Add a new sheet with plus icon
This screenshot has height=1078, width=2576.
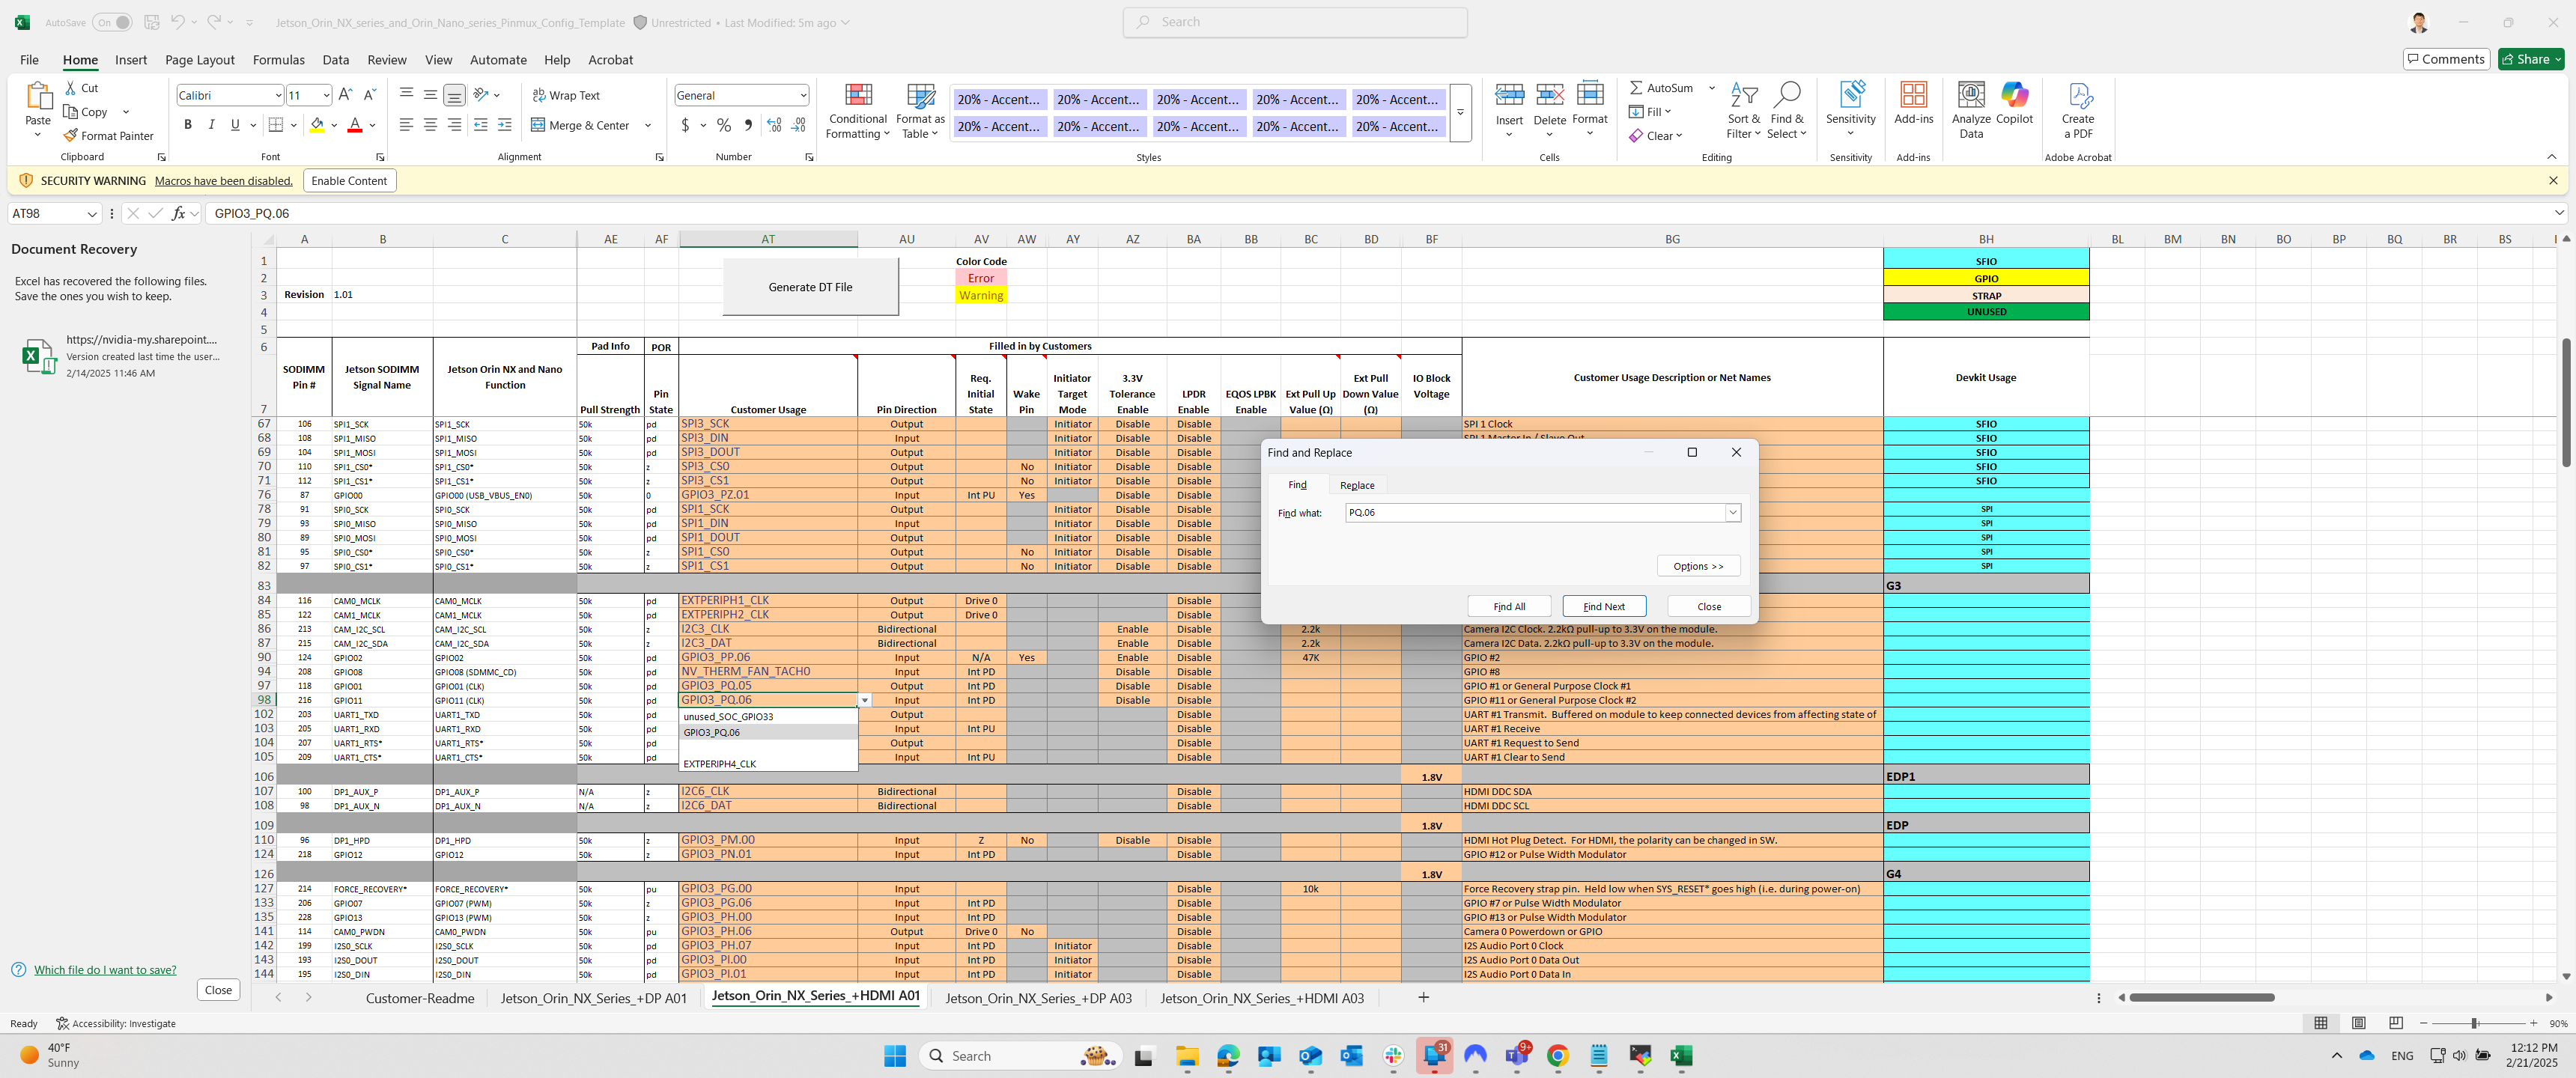coord(1423,997)
